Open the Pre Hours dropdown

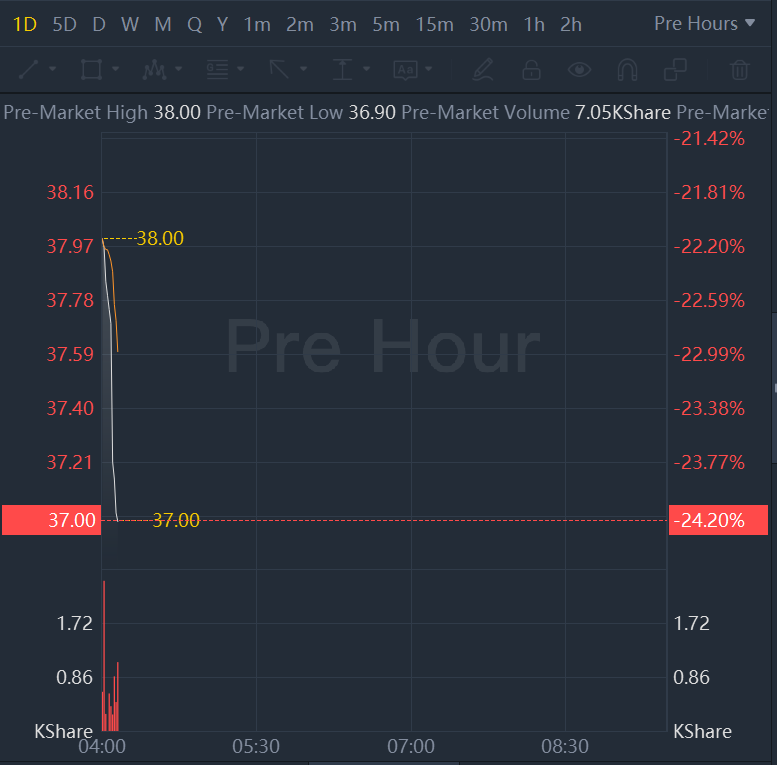coord(704,23)
